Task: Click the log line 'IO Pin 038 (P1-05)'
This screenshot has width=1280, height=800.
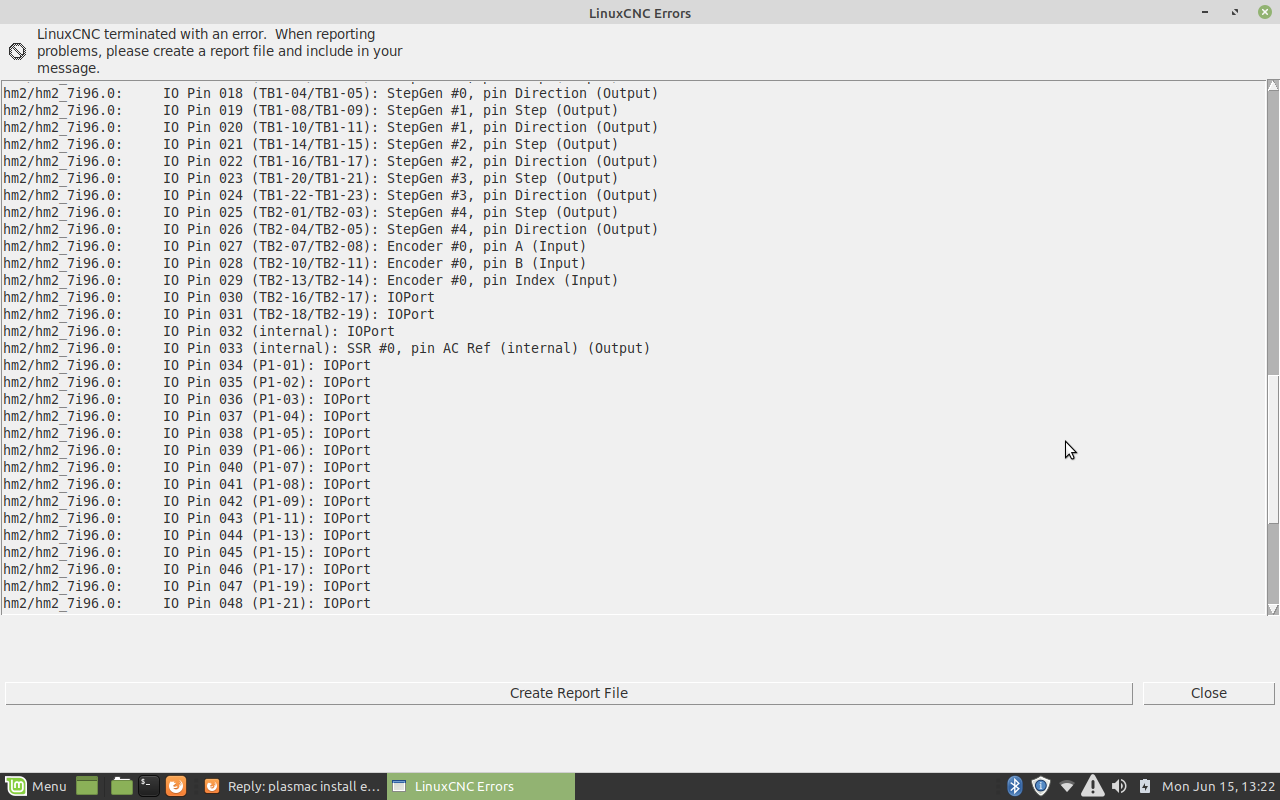Action: point(187,433)
